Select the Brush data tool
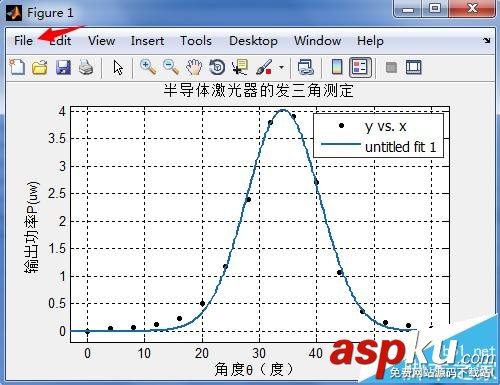This screenshot has width=500, height=385. [264, 67]
